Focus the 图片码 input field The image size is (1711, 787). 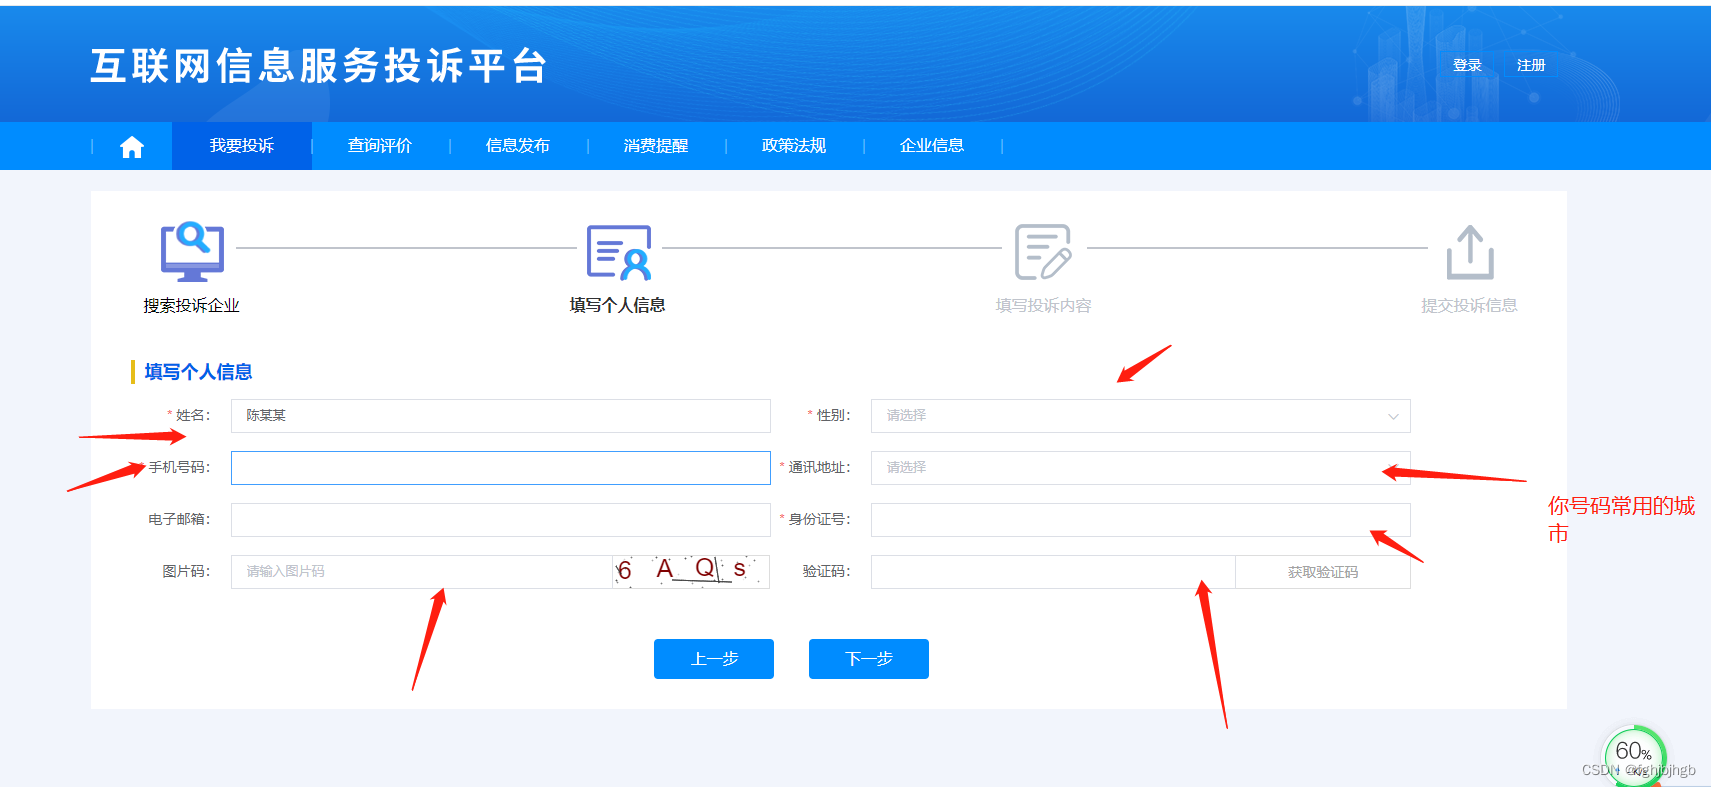tap(421, 572)
